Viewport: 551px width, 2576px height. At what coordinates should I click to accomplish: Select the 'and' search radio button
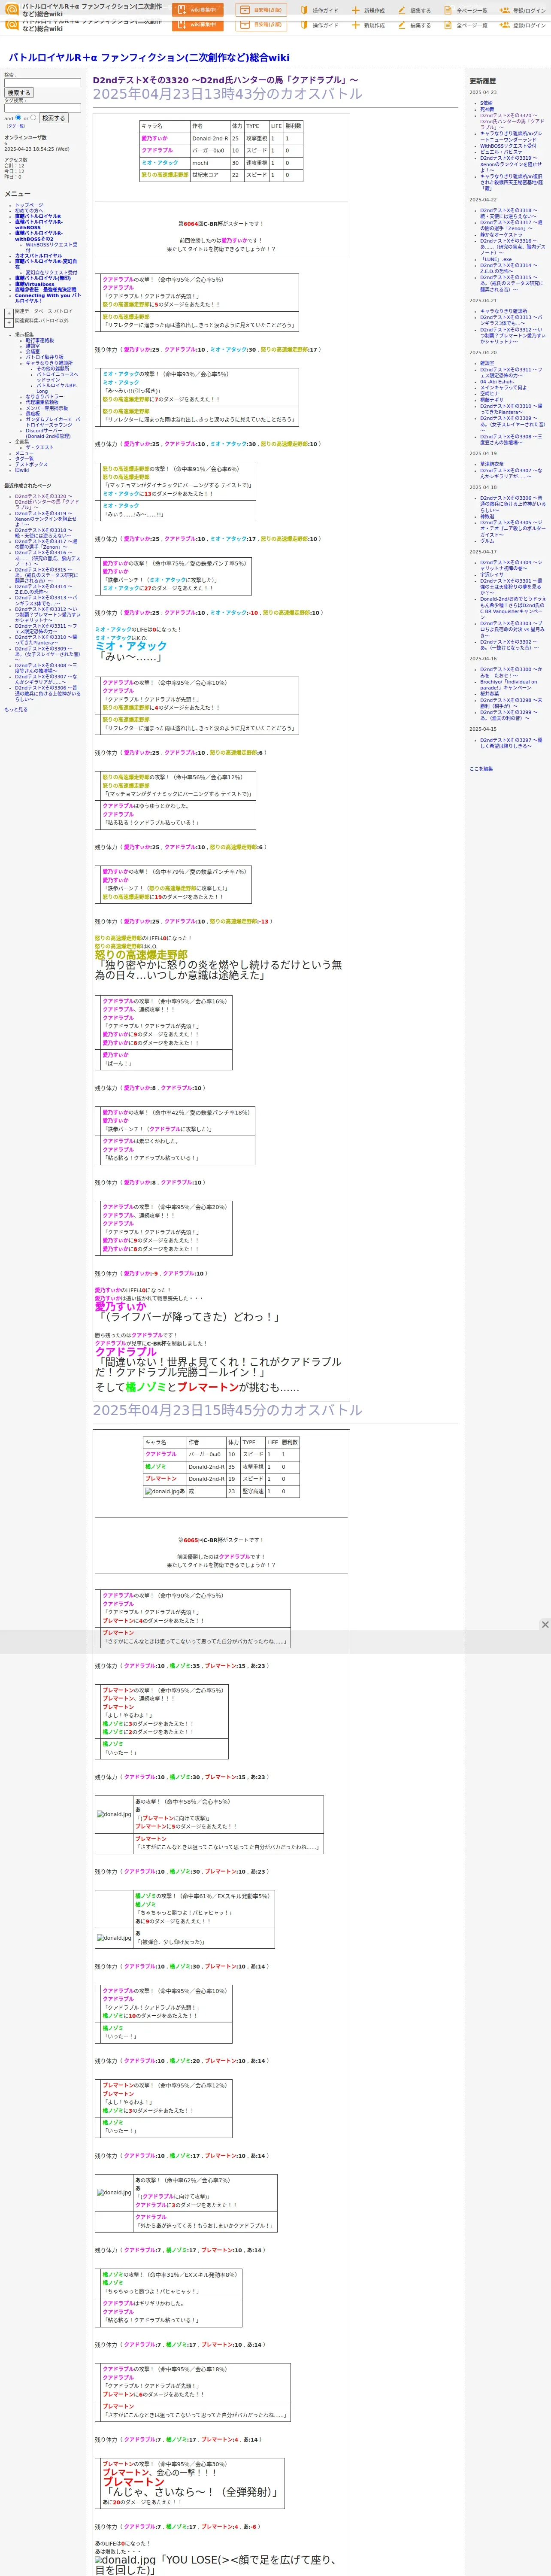[x=18, y=117]
